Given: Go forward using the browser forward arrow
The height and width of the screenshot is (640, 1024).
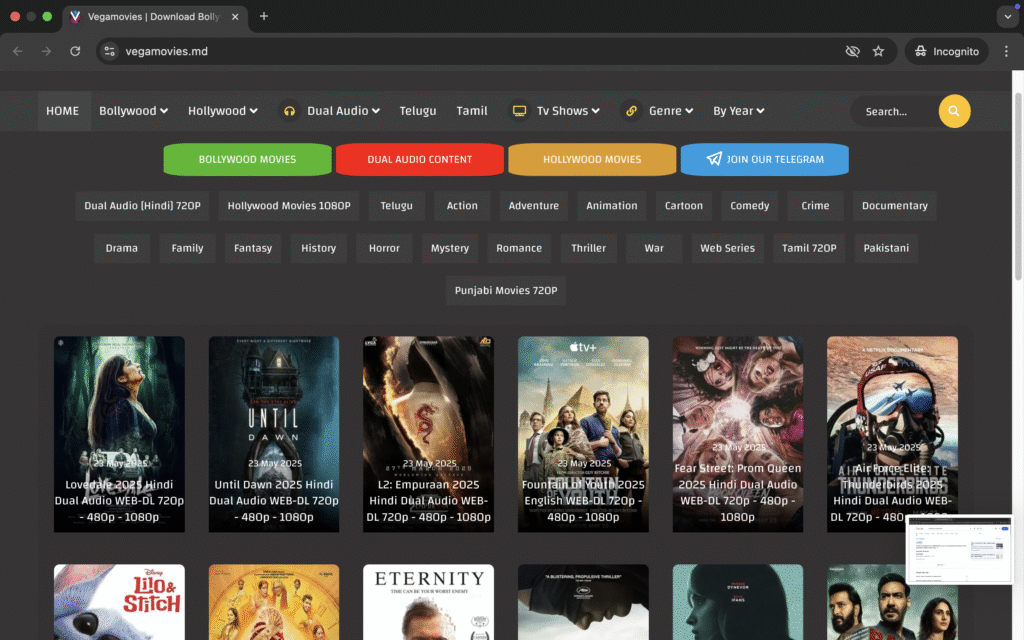Looking at the screenshot, I should coord(46,51).
